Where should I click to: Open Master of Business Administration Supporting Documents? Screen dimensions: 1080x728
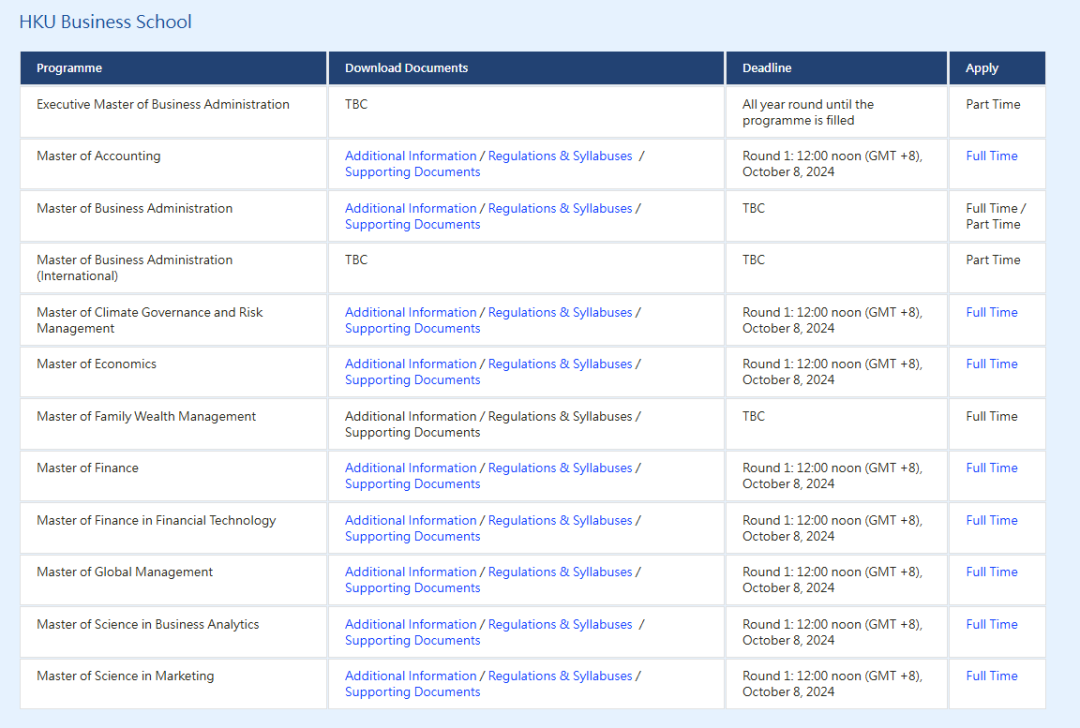(412, 225)
